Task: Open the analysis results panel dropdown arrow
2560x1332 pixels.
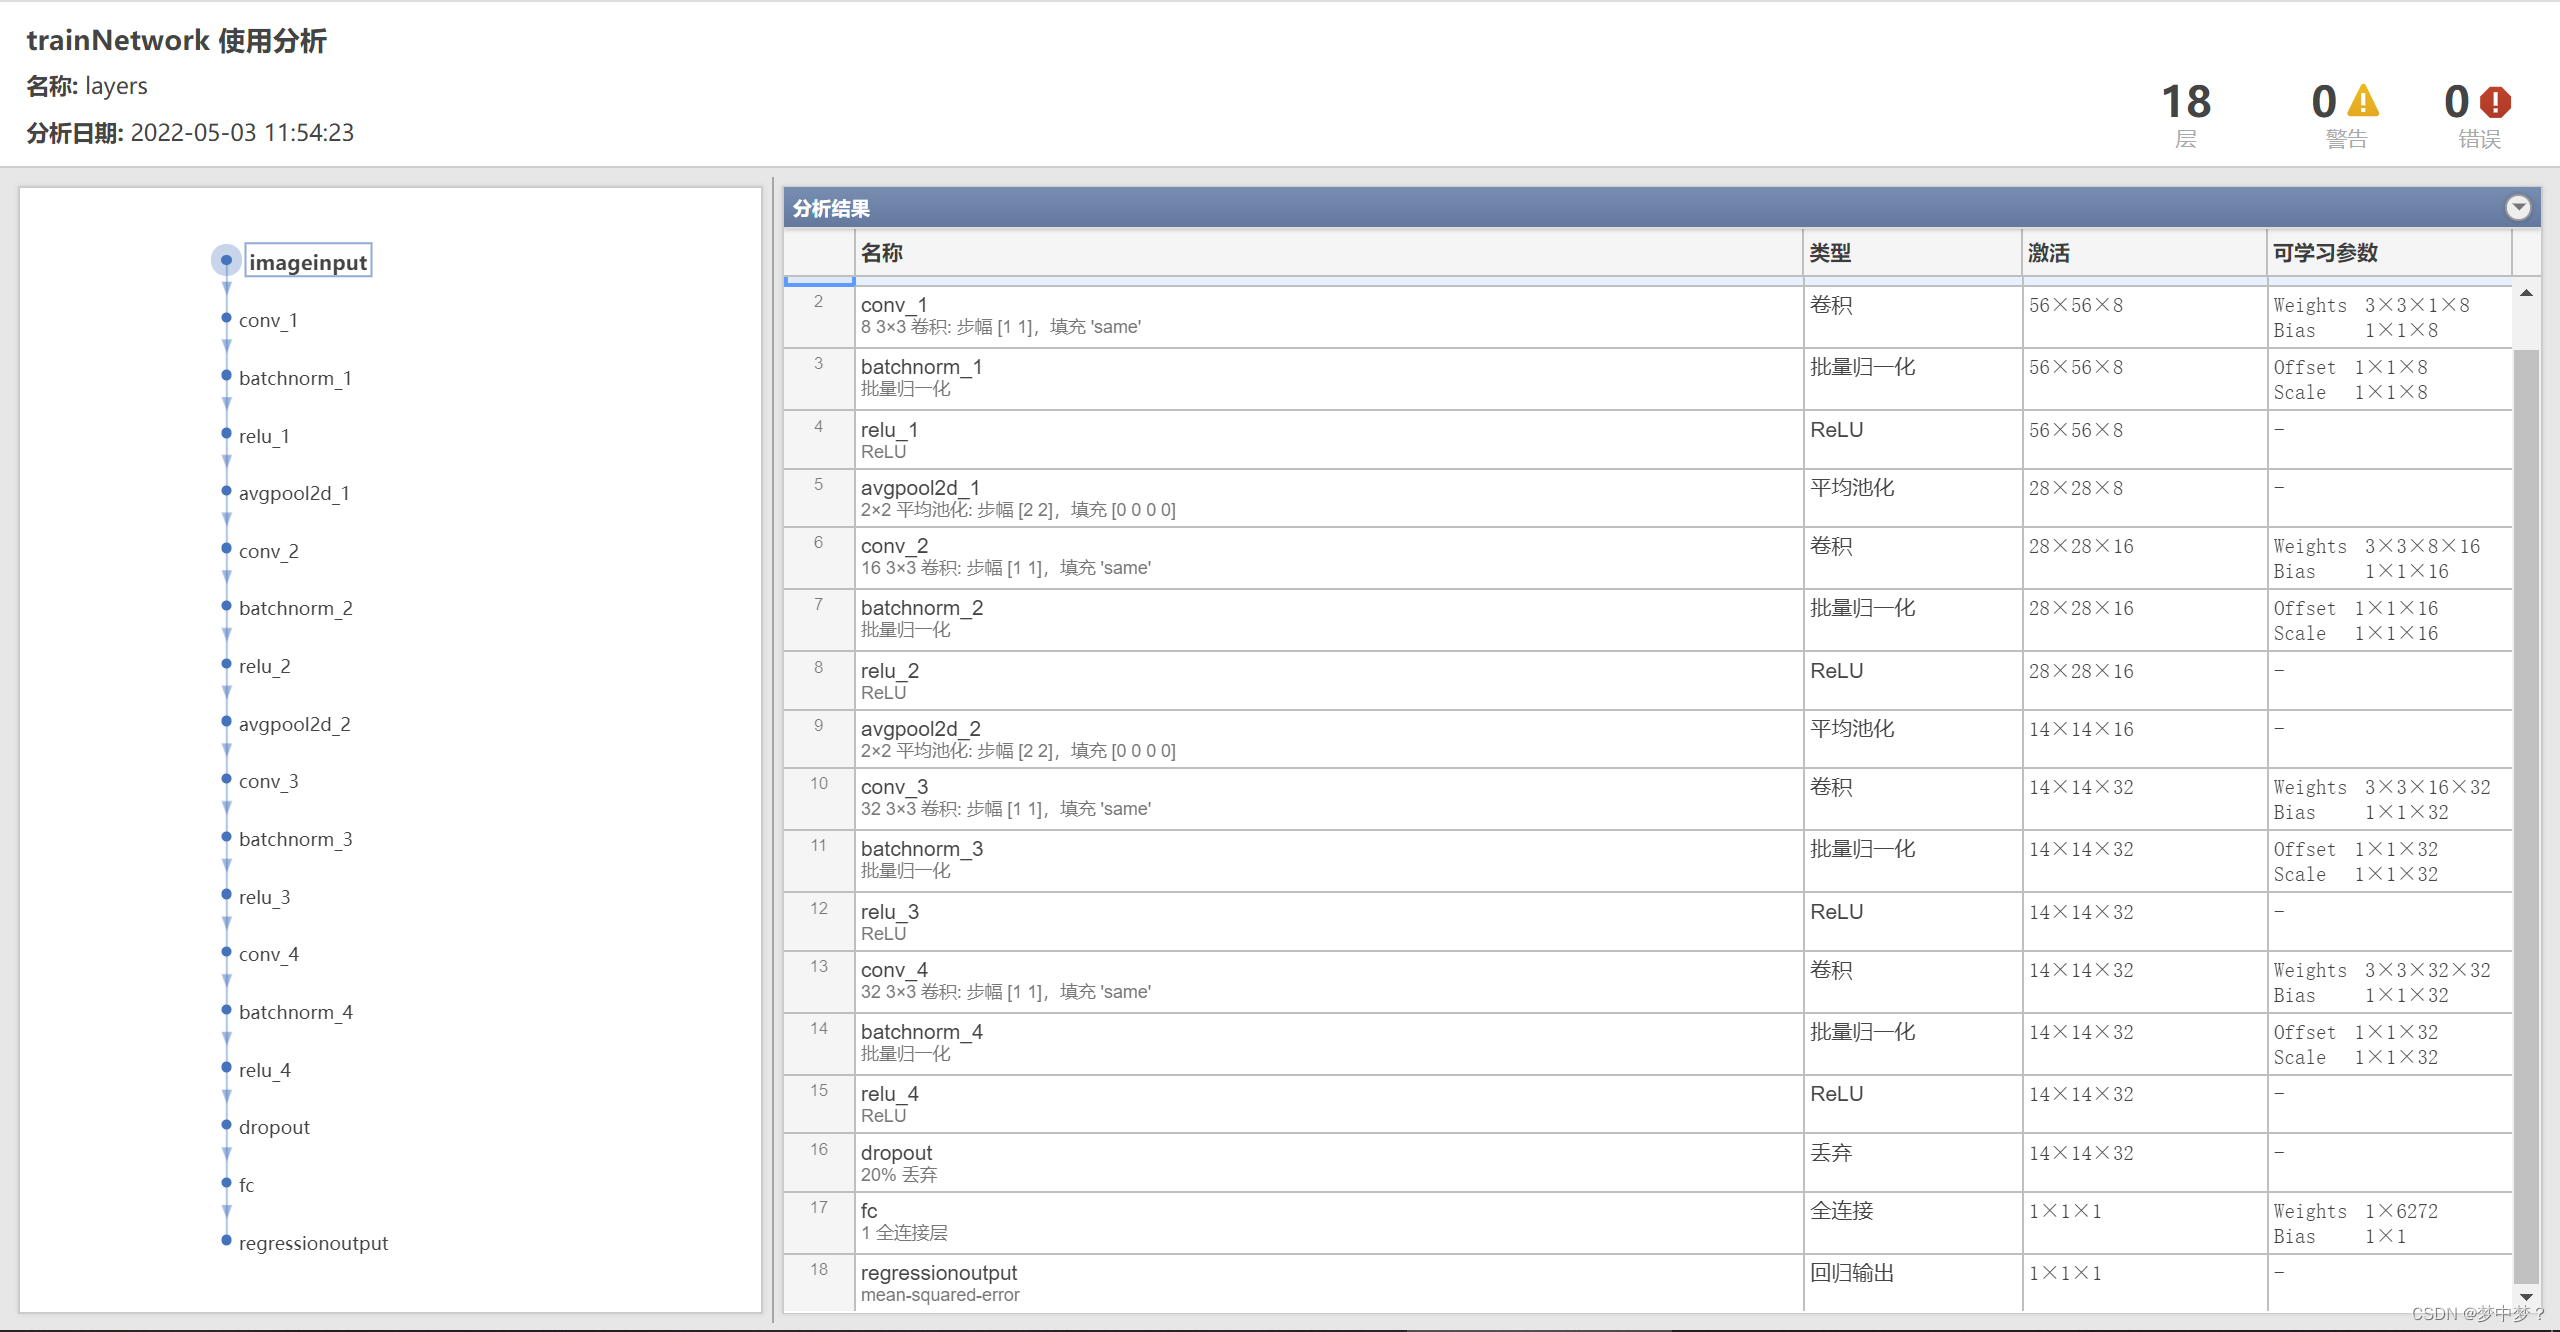Action: point(2518,207)
